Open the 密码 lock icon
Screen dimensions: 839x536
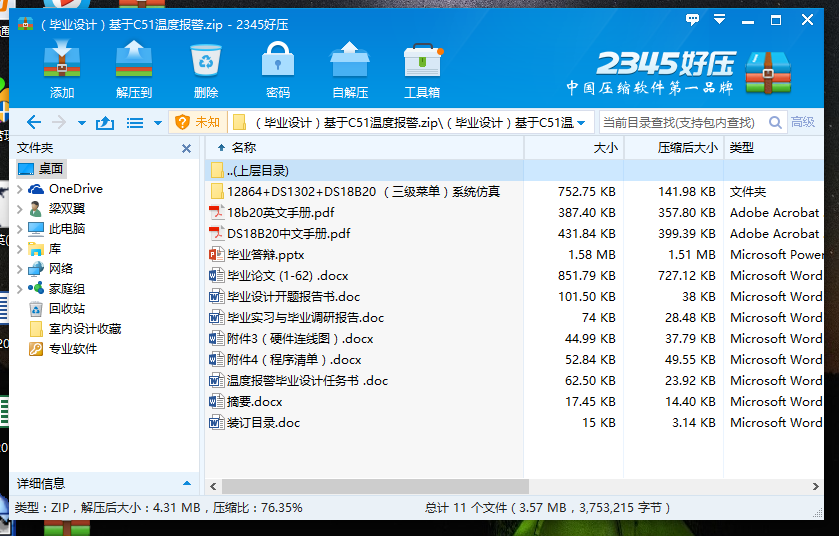tap(278, 69)
